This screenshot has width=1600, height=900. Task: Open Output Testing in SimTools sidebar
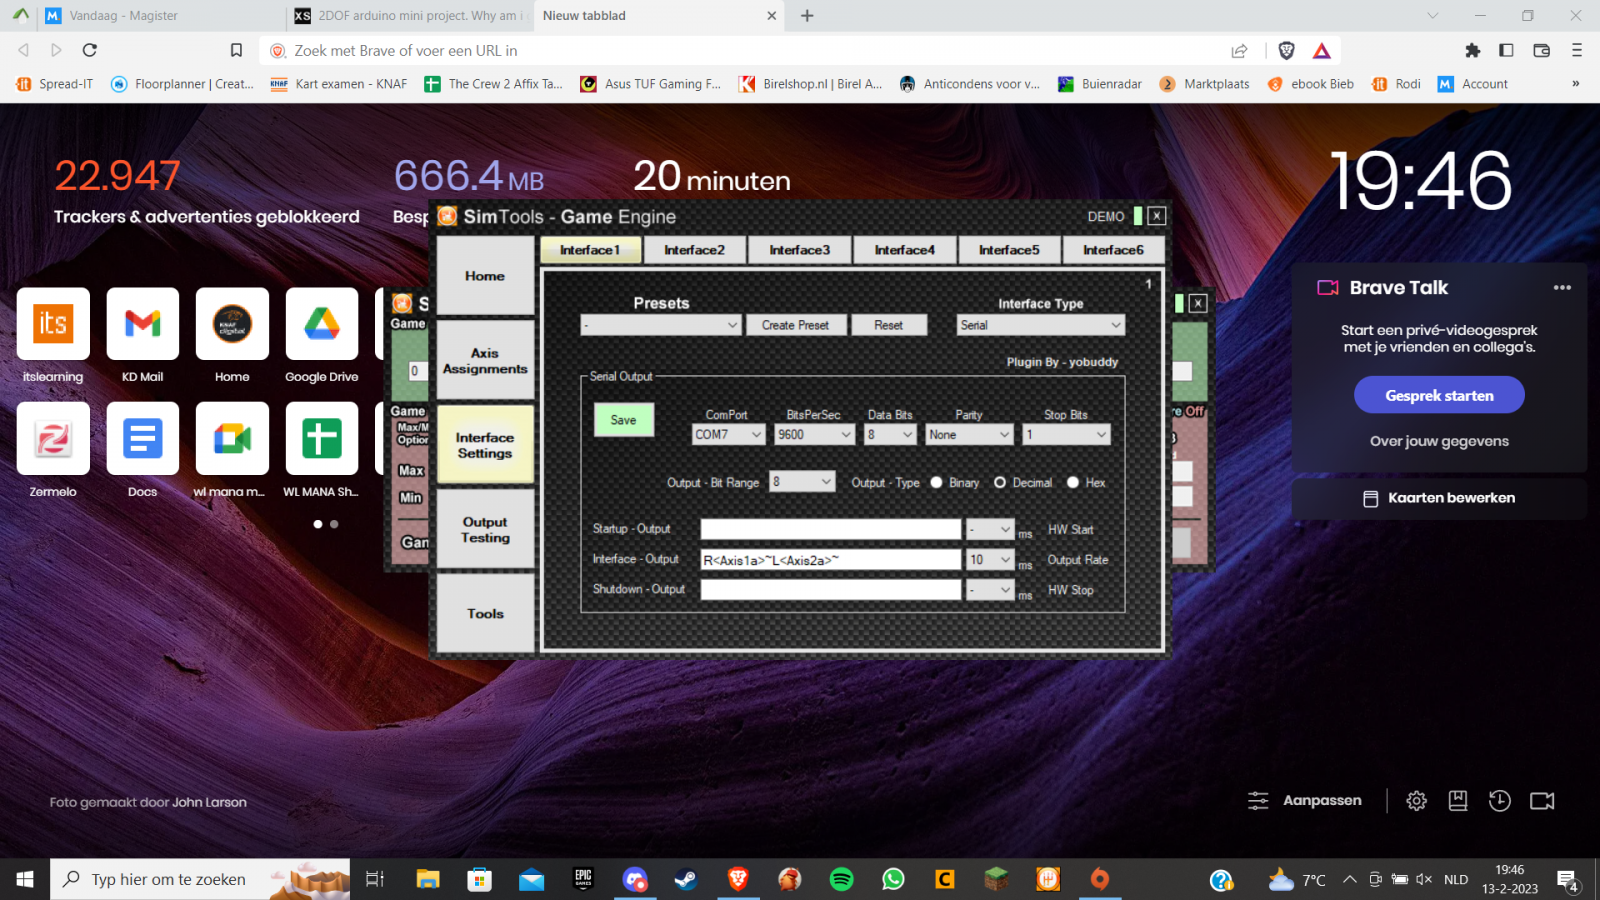[485, 530]
